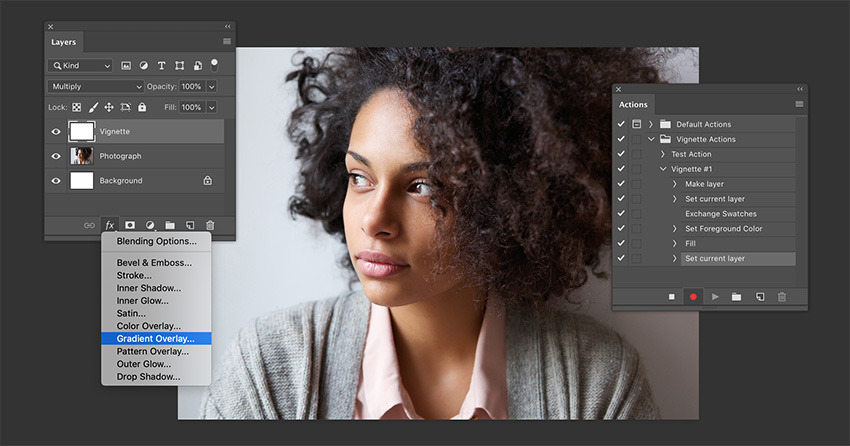850x446 pixels.
Task: Expand the Test Action
Action: 662,154
